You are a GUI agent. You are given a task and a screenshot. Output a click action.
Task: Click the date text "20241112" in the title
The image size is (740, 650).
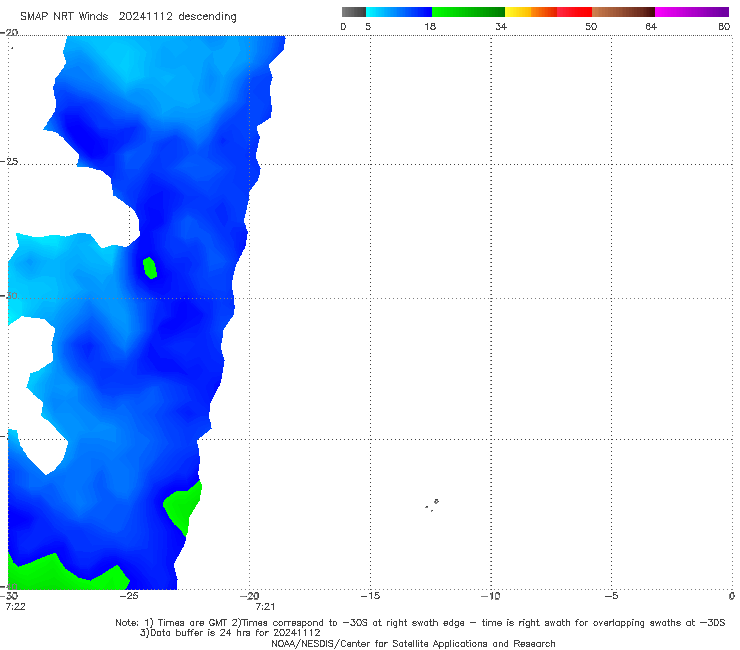(145, 16)
